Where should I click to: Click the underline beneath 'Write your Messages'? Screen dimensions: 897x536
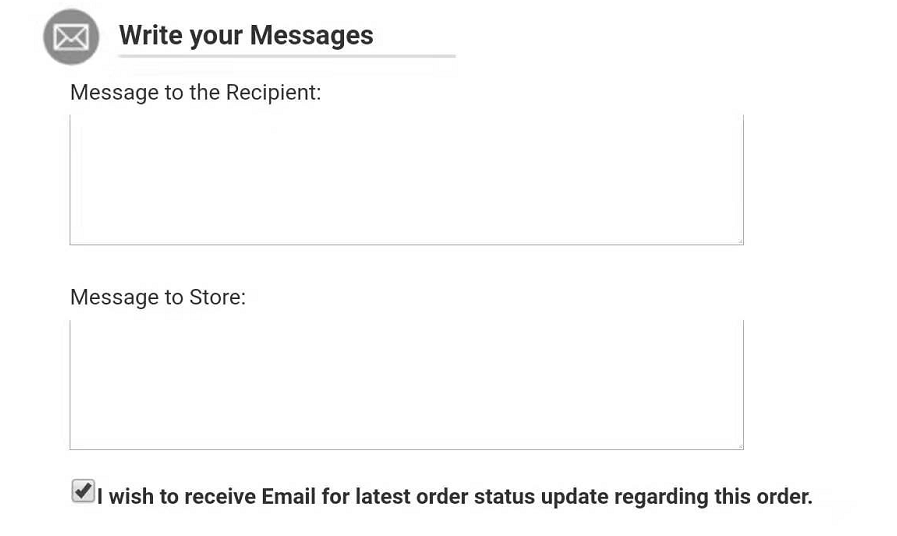coord(286,56)
